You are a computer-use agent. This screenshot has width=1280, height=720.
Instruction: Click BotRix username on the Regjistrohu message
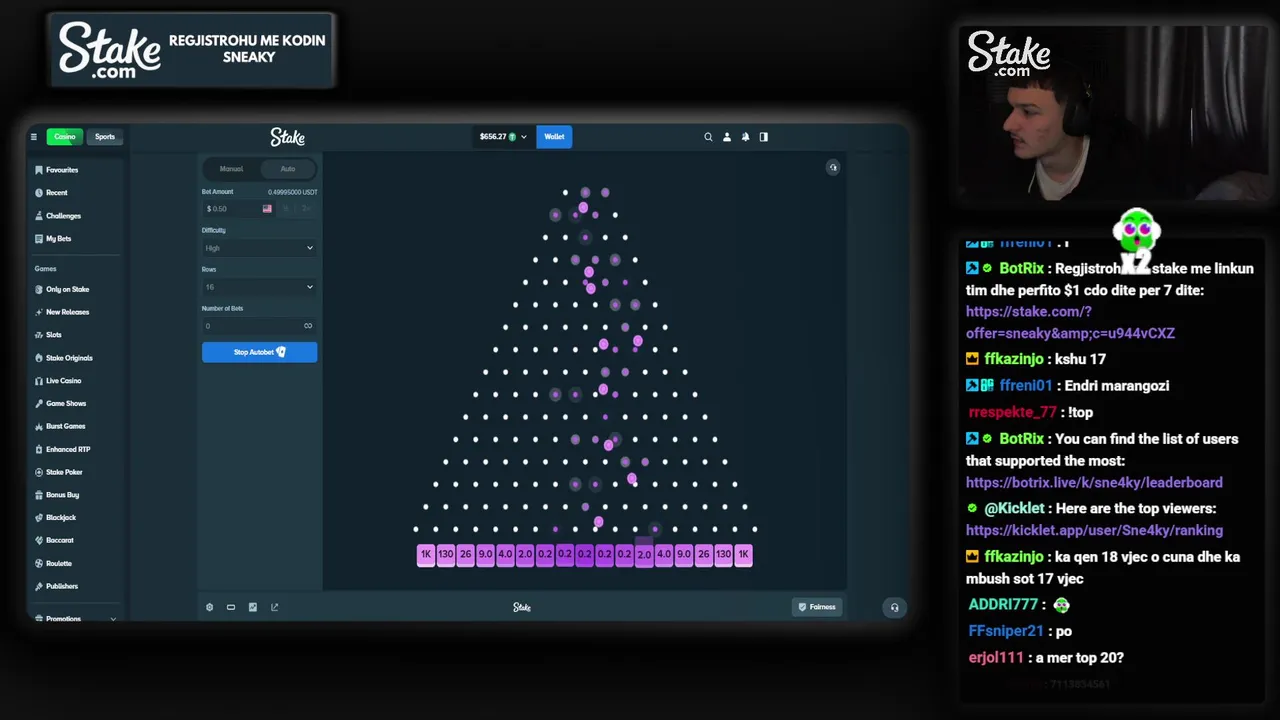[1021, 269]
